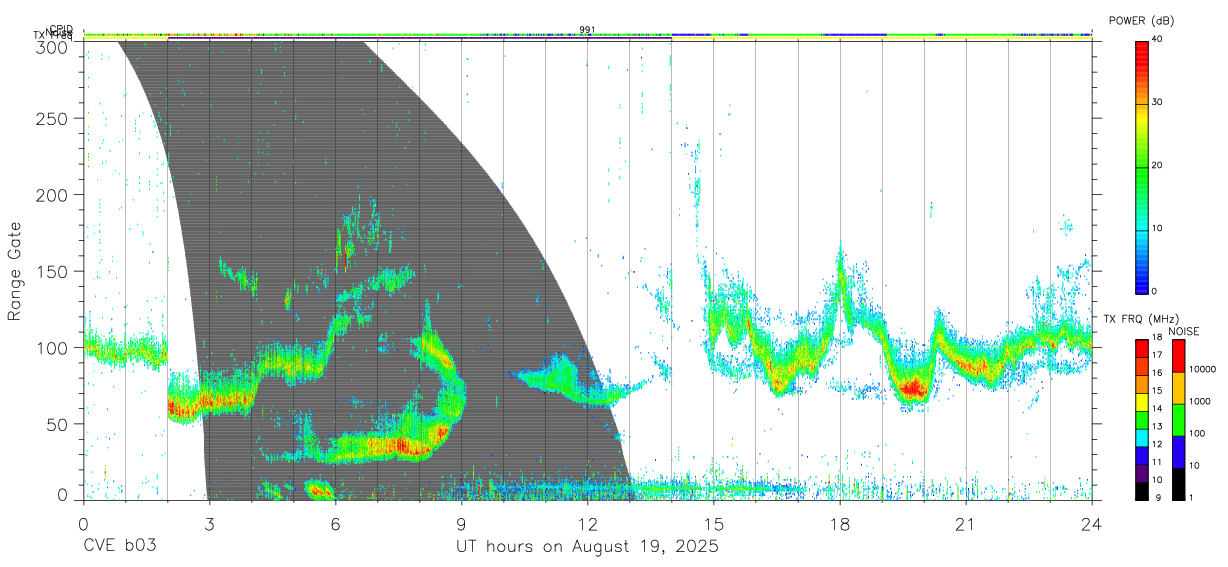The width and height of the screenshot is (1228, 567).
Task: Select the 30 tick on the power colorbar
Action: (1158, 102)
